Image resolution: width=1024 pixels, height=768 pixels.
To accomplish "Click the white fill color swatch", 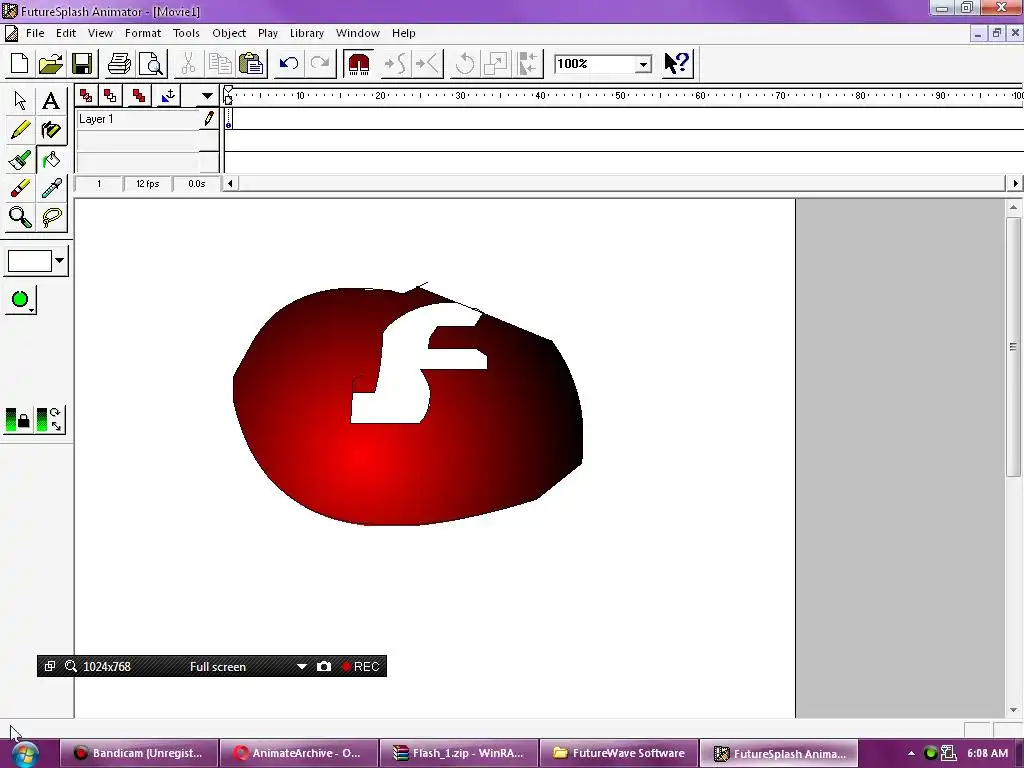I will [29, 261].
